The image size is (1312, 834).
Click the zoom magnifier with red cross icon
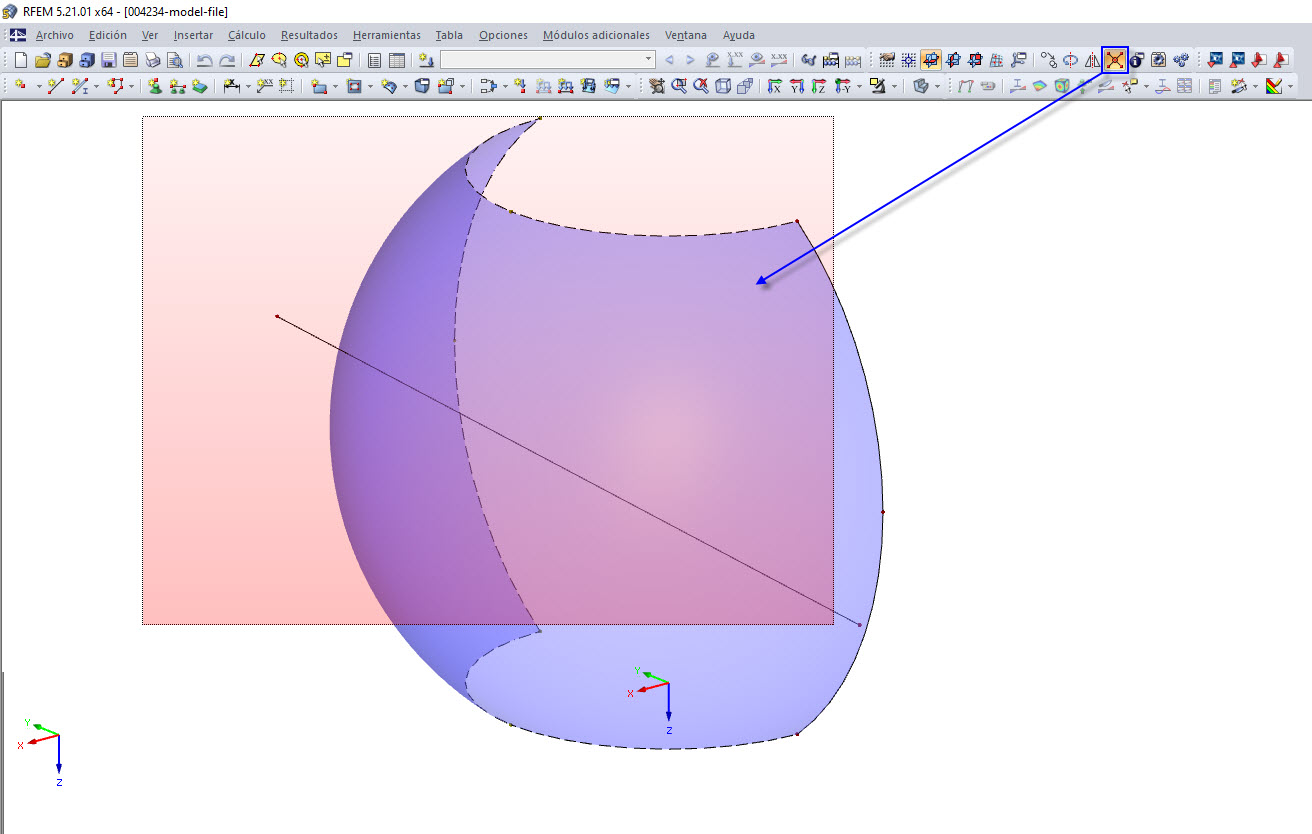pos(701,87)
